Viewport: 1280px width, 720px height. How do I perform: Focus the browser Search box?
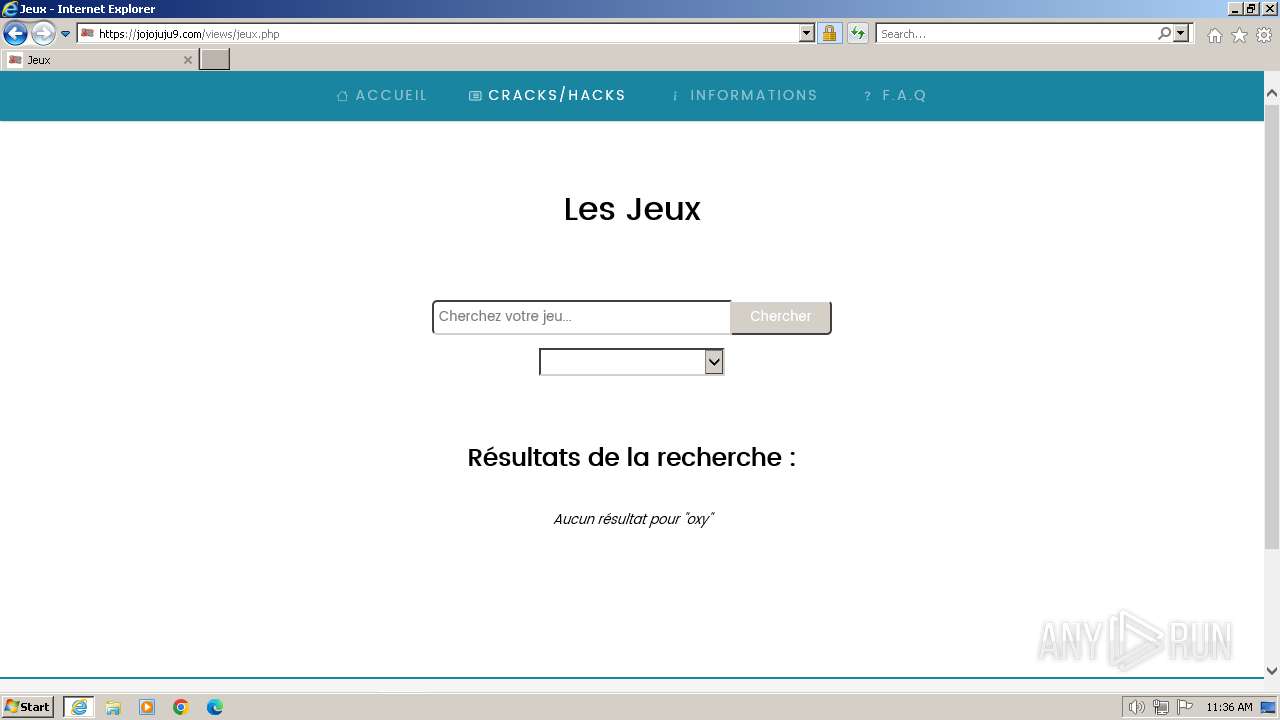1016,34
